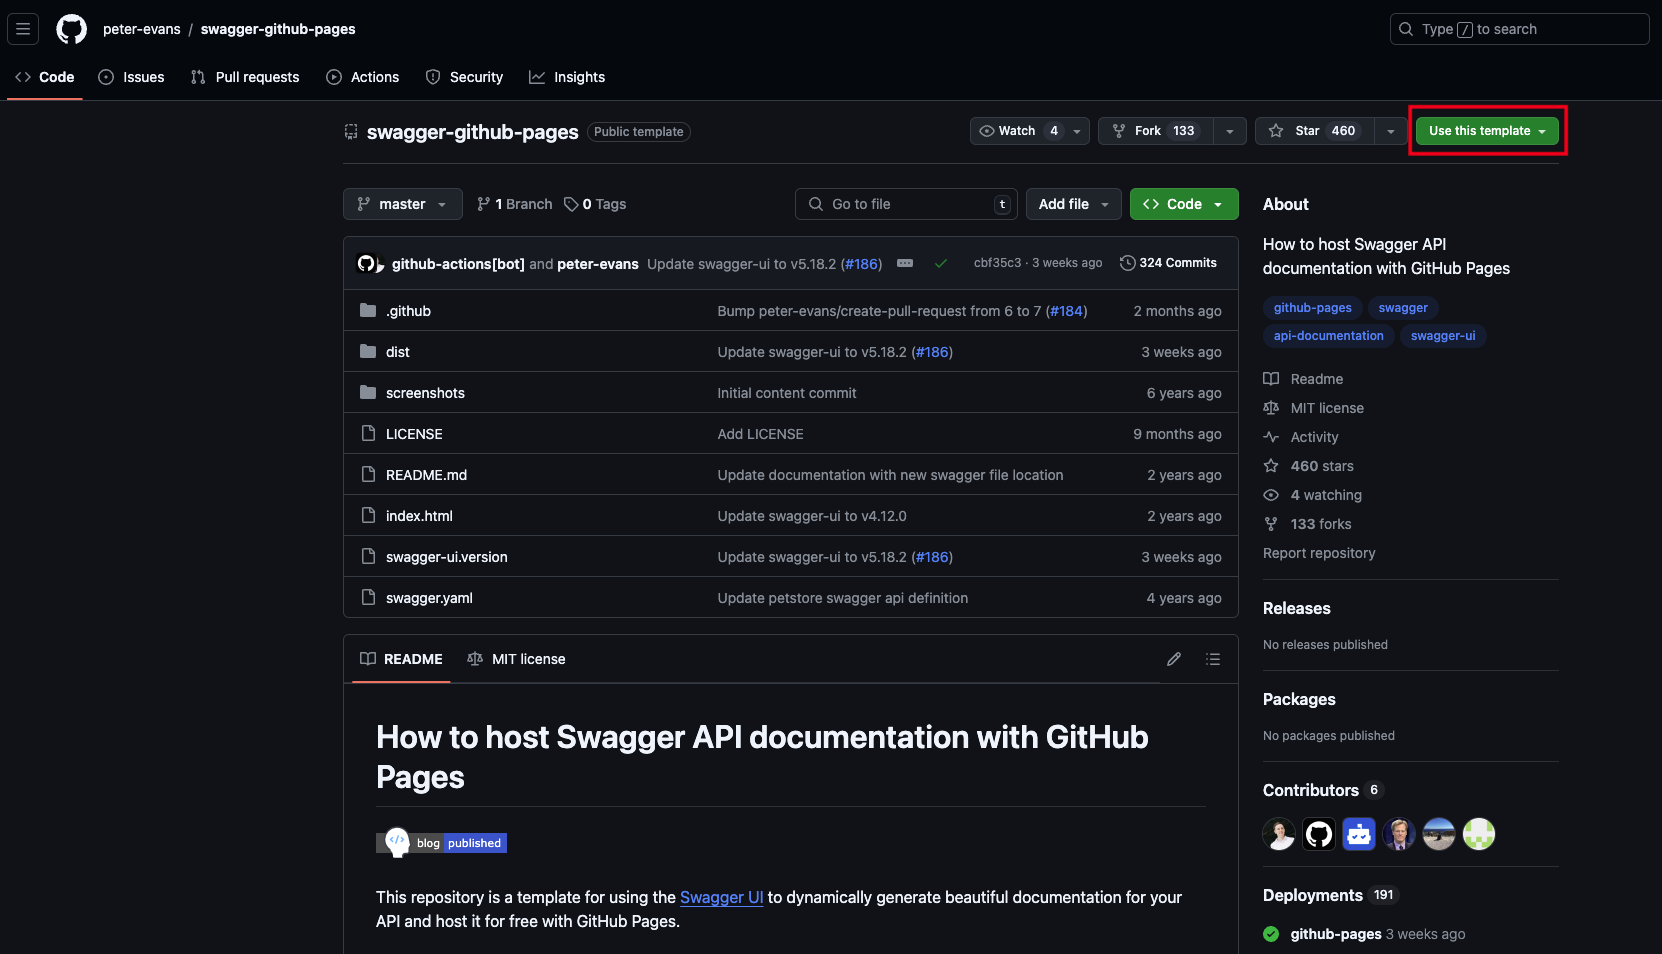Click the peter-evans owner link
This screenshot has height=954, width=1662.
[142, 29]
